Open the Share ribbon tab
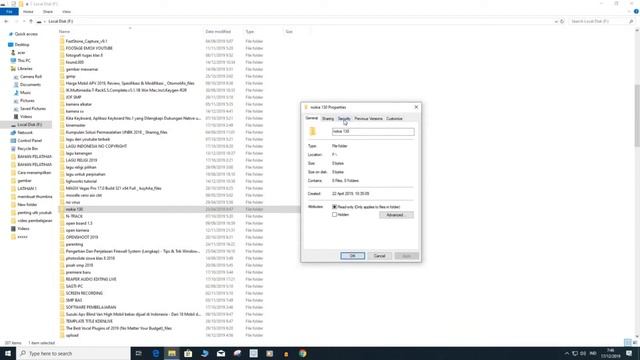This screenshot has height=360, width=640. (48, 12)
